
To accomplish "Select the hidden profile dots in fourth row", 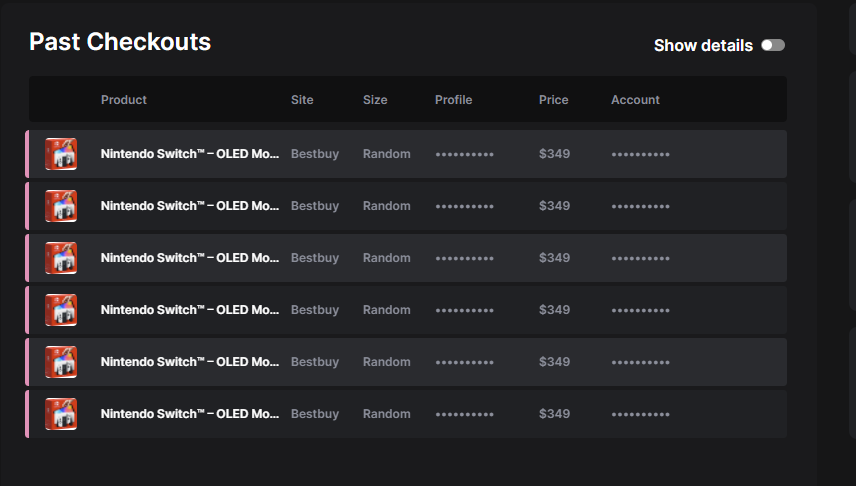I will tap(465, 310).
